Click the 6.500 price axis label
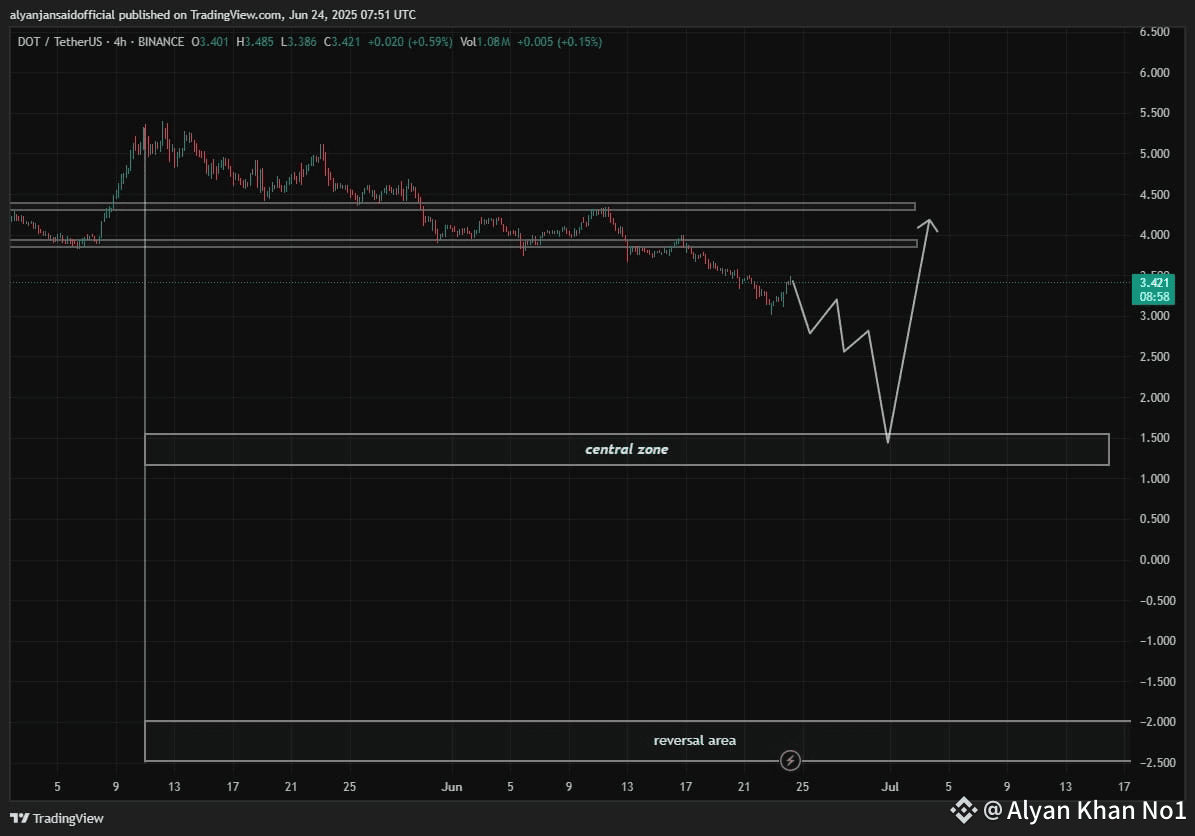 pyautogui.click(x=1155, y=32)
